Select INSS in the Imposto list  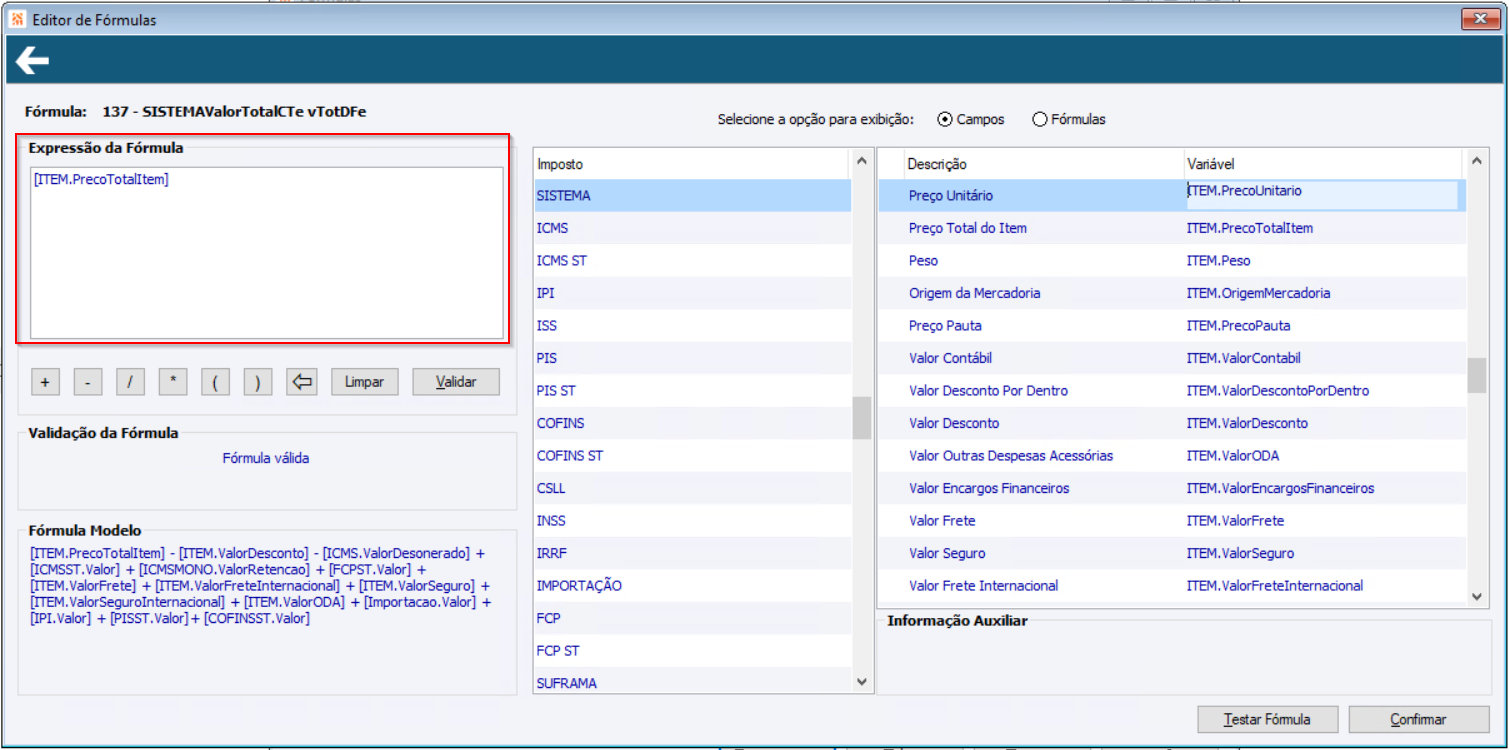coord(692,521)
